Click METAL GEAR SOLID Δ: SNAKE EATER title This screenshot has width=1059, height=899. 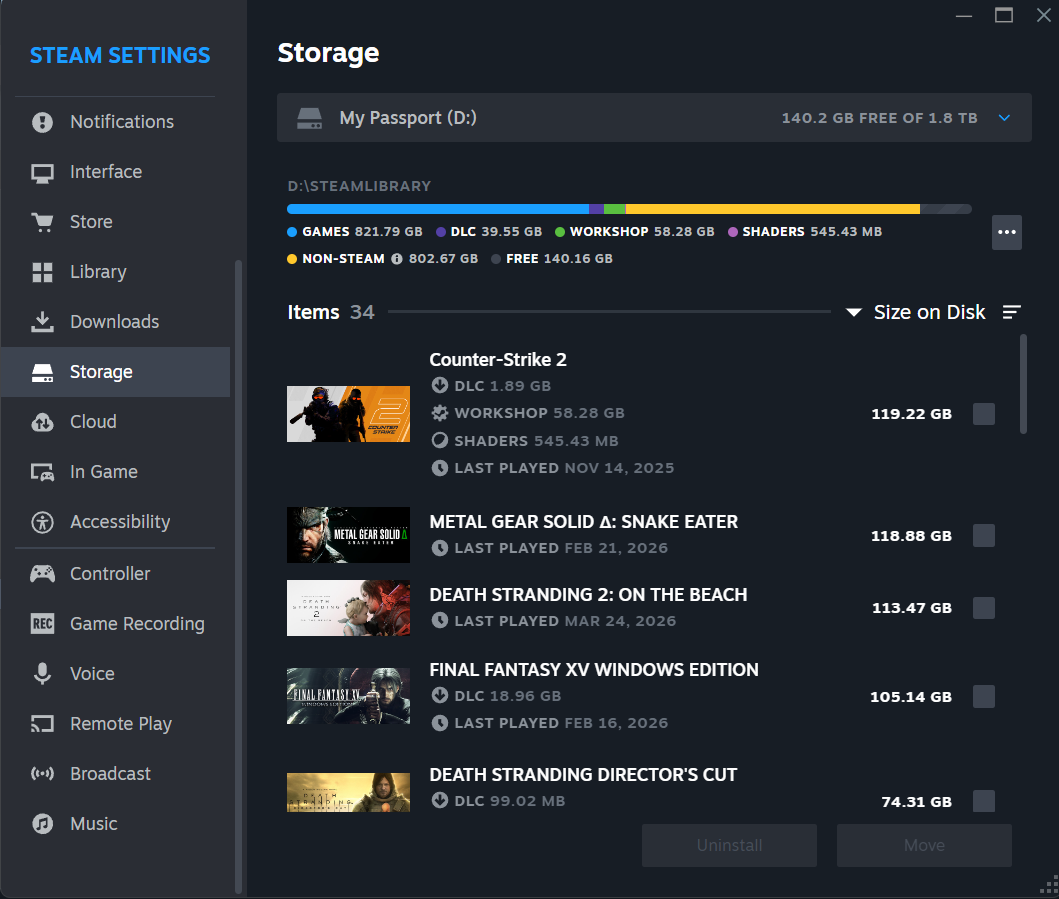tap(584, 522)
